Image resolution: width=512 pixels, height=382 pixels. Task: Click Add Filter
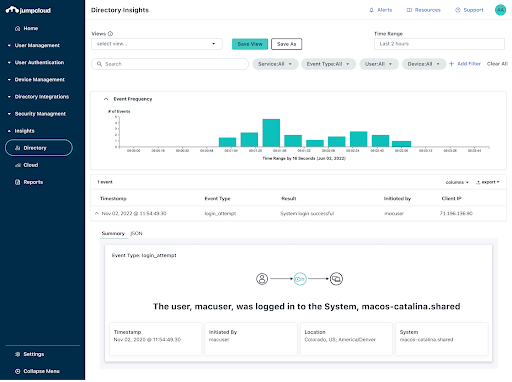[x=465, y=64]
